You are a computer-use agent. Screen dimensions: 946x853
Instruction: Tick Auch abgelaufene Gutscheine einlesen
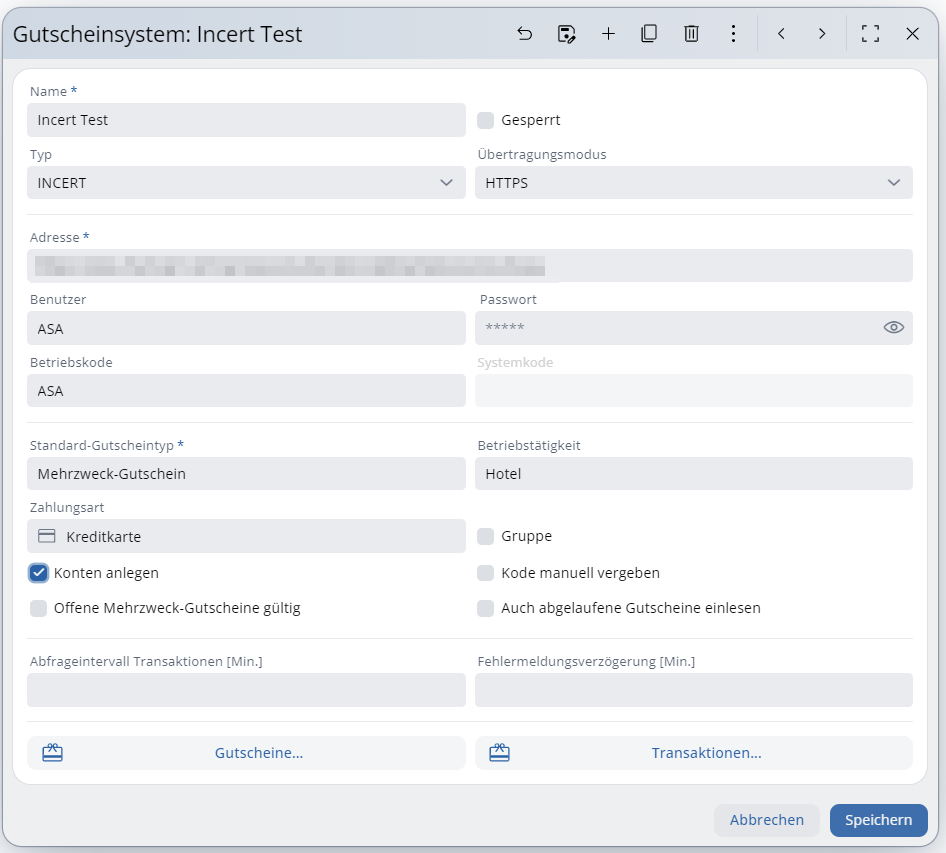(486, 608)
